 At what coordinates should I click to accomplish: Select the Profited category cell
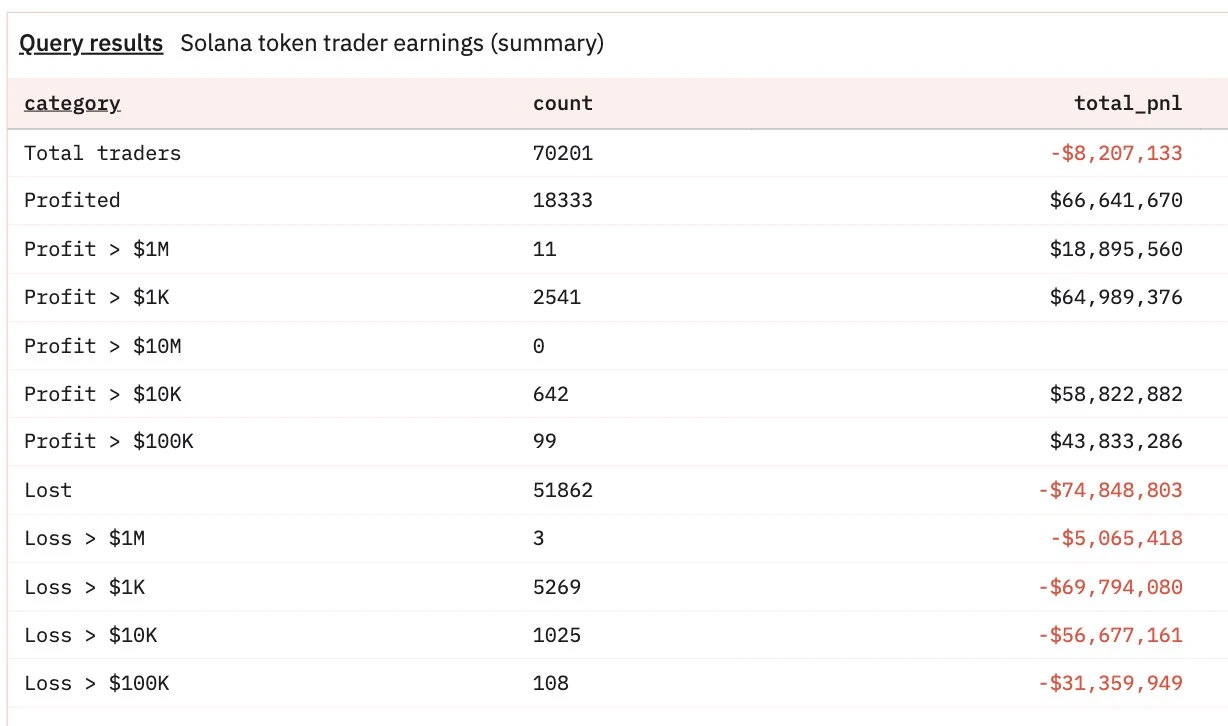[72, 200]
